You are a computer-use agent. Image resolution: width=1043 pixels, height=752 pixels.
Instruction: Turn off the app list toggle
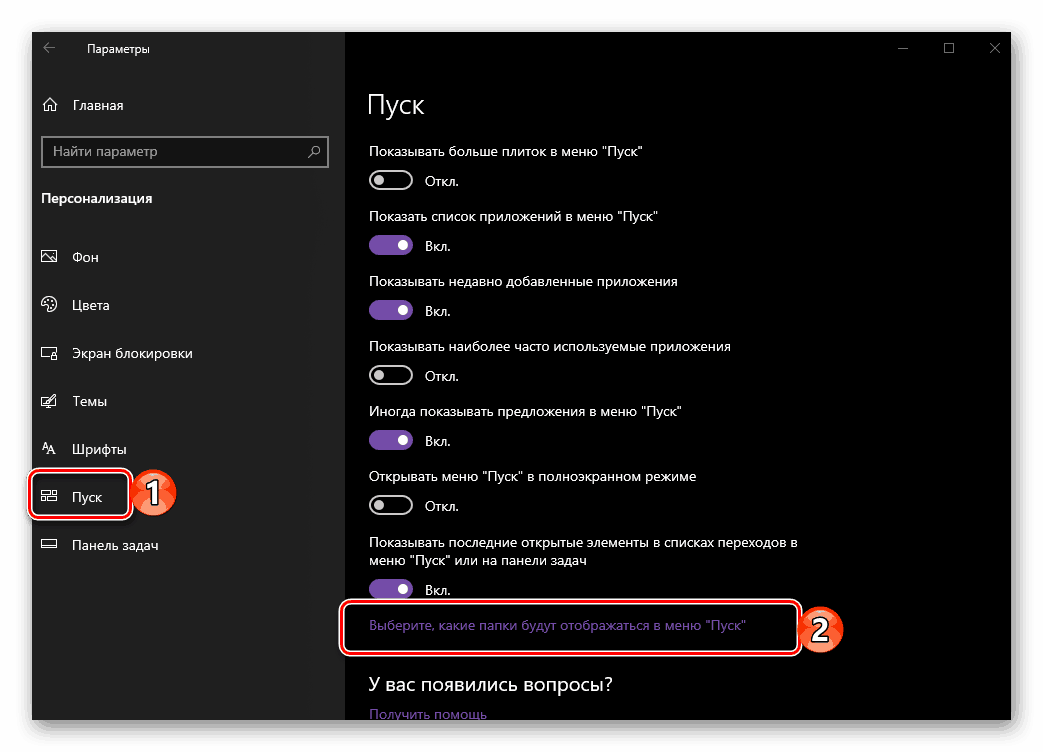[391, 245]
